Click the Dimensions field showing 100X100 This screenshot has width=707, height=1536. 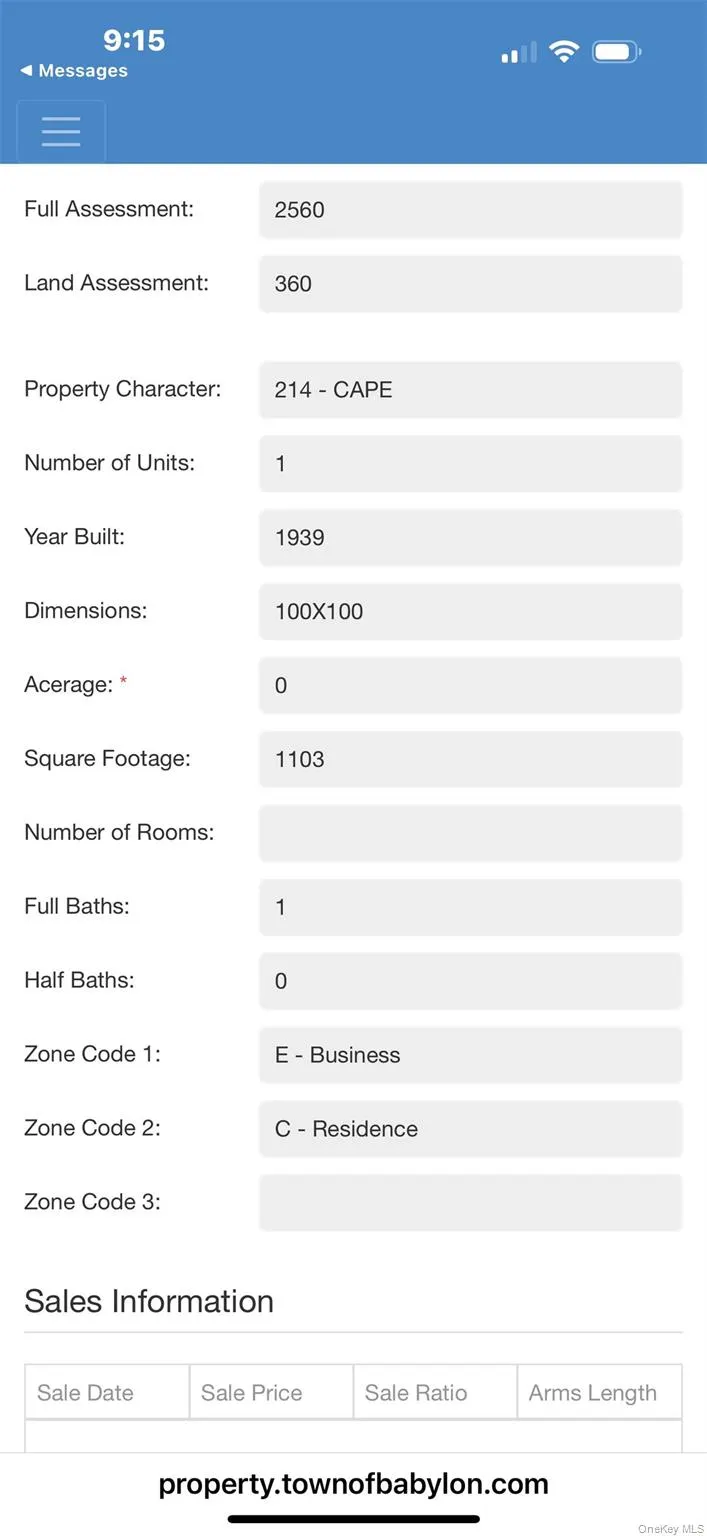pos(470,612)
